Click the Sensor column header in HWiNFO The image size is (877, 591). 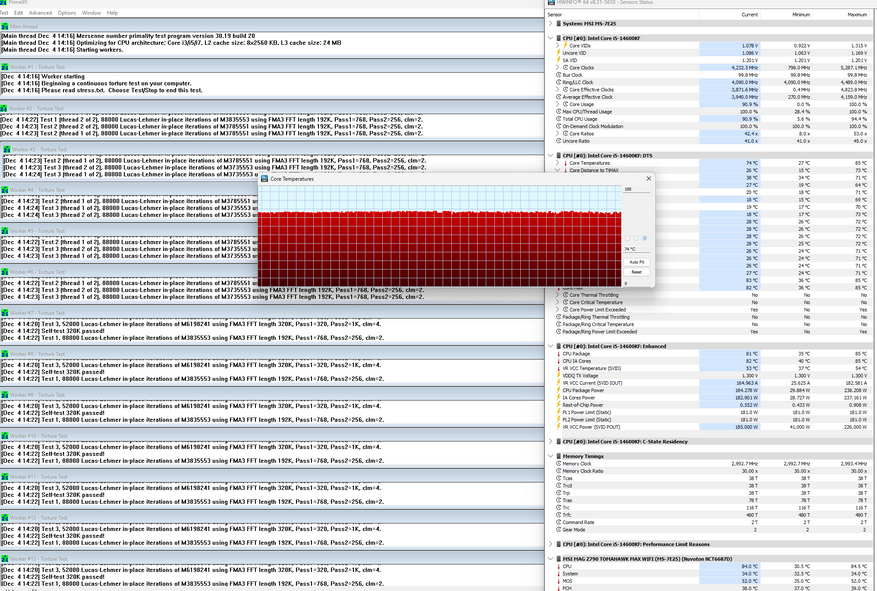pos(555,15)
